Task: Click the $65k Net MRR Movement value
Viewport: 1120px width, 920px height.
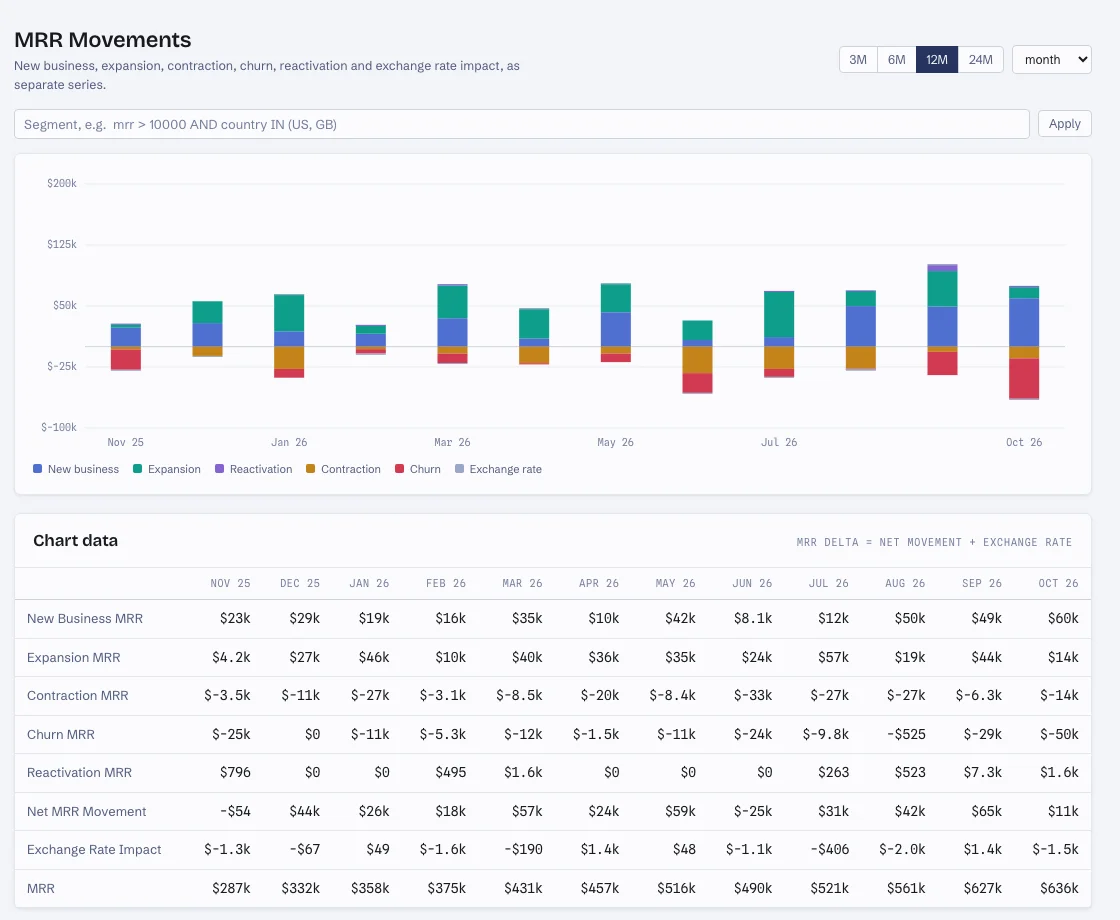Action: point(986,811)
